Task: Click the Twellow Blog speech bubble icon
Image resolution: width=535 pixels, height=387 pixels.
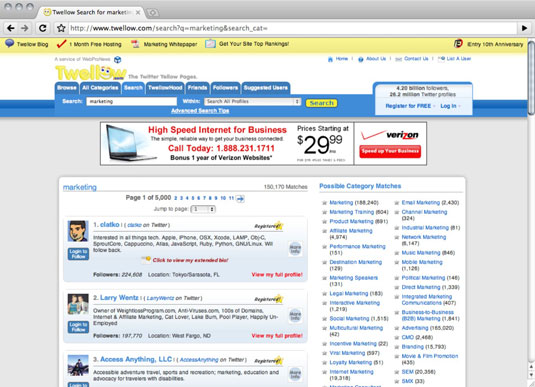Action: point(10,43)
